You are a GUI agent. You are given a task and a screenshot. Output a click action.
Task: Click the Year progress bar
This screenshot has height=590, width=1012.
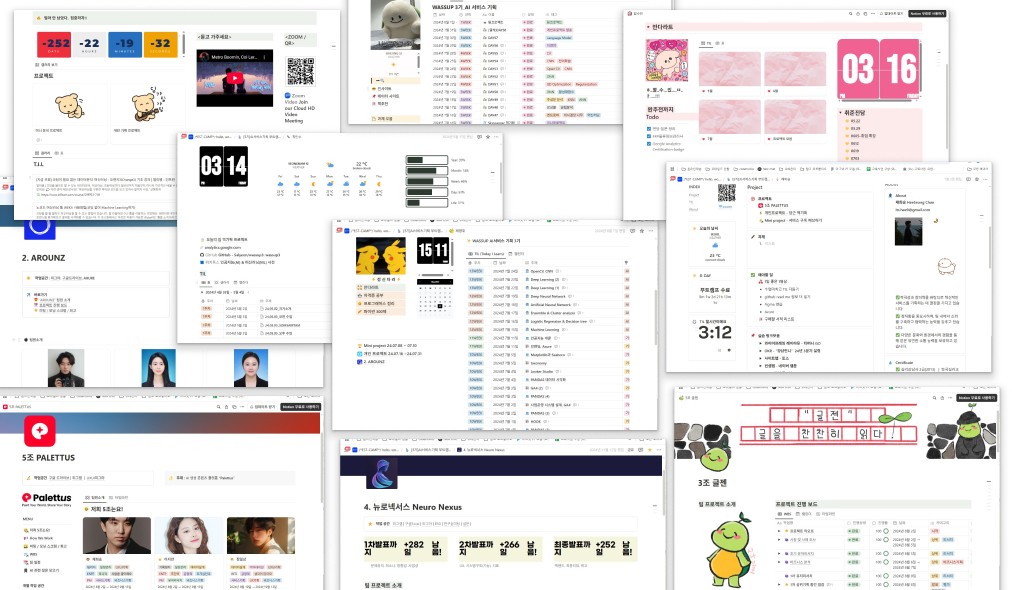coord(427,160)
